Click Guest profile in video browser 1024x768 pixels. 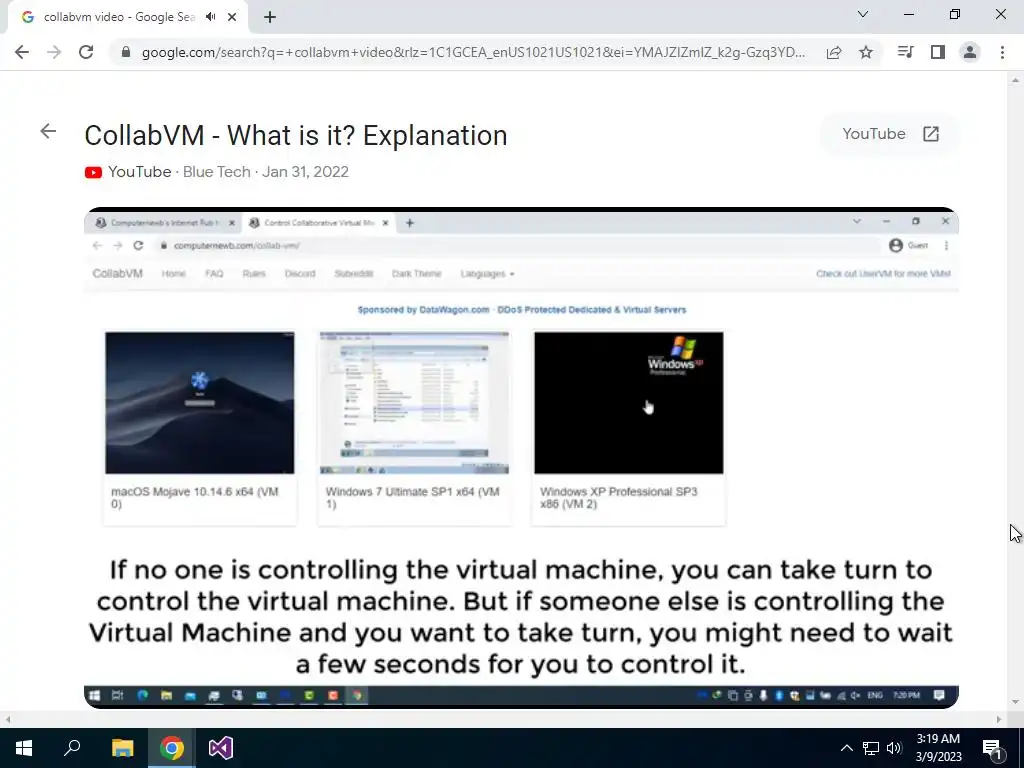point(908,246)
